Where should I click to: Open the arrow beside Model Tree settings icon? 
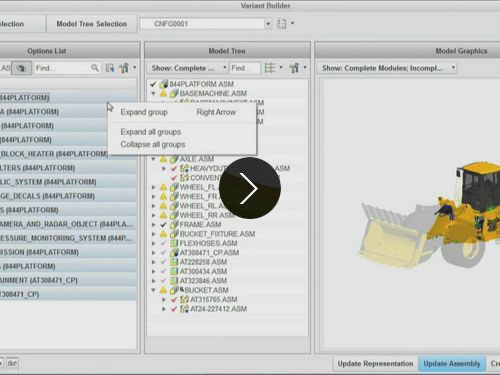(x=305, y=68)
